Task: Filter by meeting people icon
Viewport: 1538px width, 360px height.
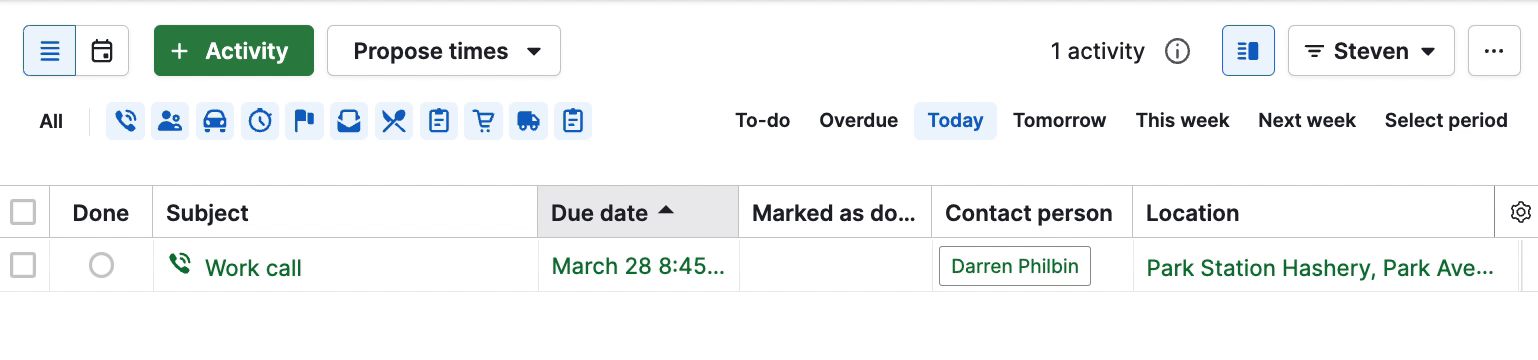Action: pyautogui.click(x=170, y=121)
